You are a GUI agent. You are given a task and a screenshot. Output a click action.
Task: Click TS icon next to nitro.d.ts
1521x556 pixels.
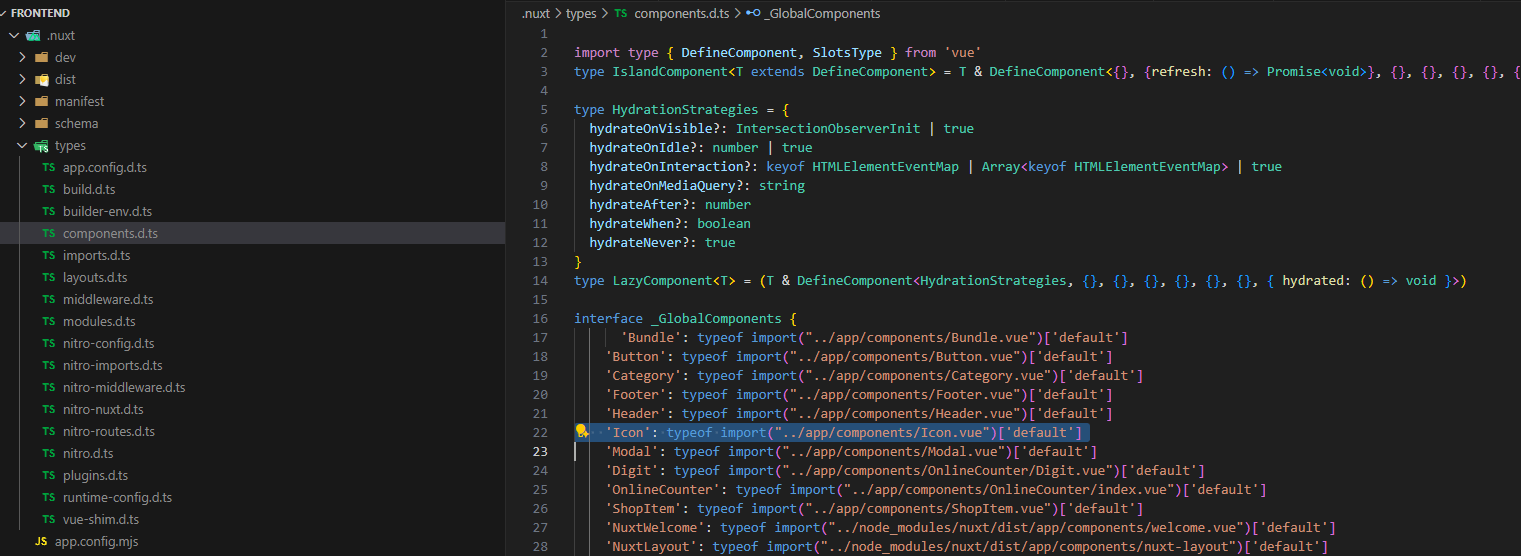[x=48, y=453]
